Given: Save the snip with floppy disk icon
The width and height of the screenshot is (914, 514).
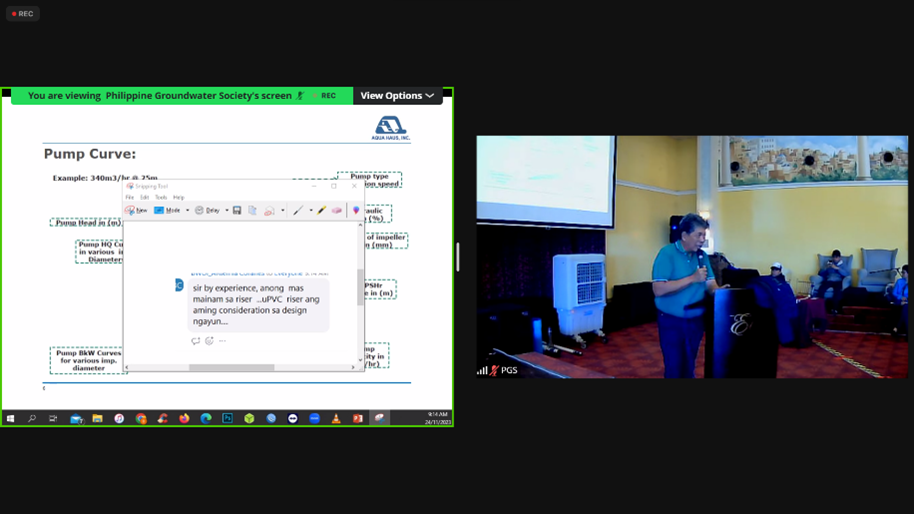Looking at the screenshot, I should click(x=237, y=211).
